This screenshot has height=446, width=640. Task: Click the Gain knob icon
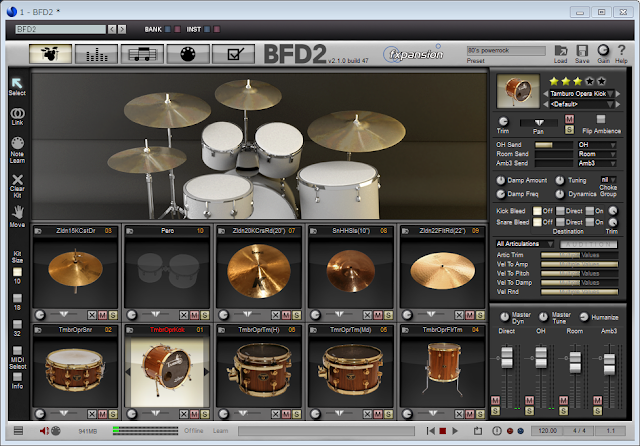603,51
